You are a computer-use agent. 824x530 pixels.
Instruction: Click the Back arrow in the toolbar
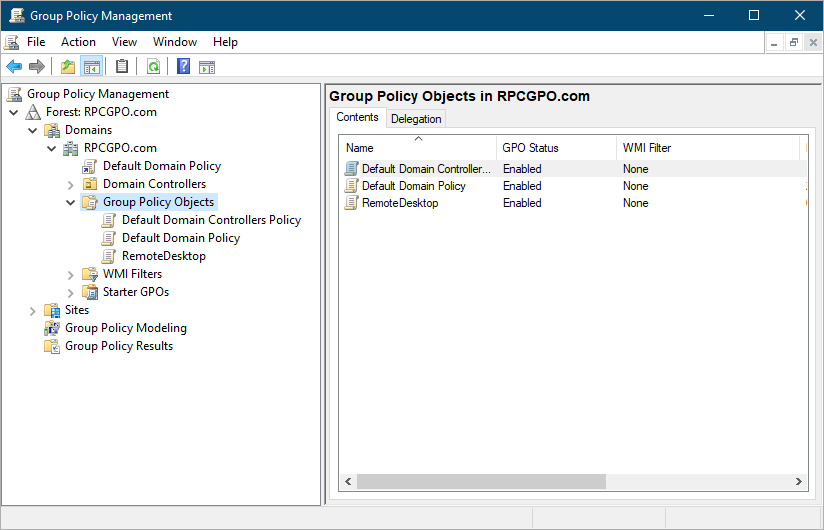click(14, 67)
